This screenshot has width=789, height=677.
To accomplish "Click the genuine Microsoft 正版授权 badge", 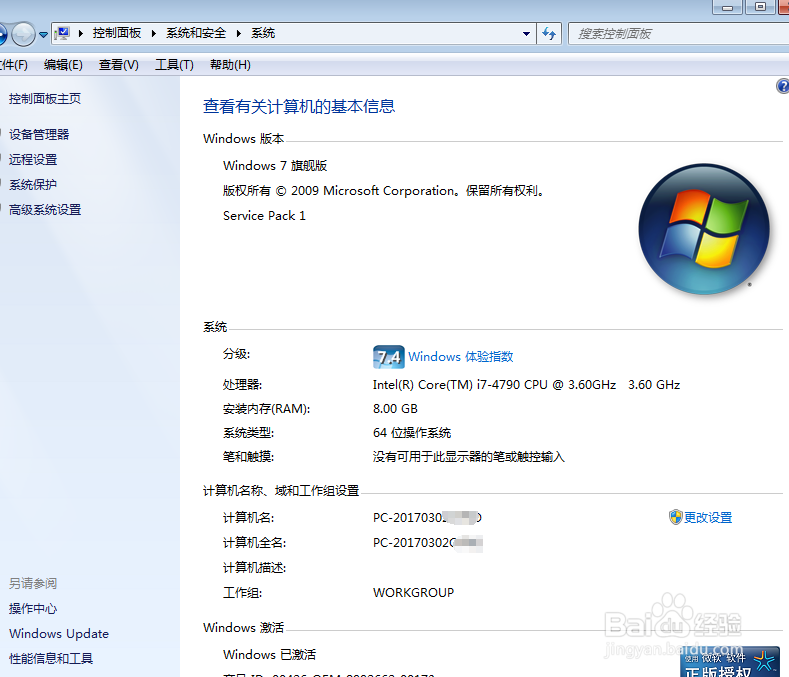I will pos(730,662).
